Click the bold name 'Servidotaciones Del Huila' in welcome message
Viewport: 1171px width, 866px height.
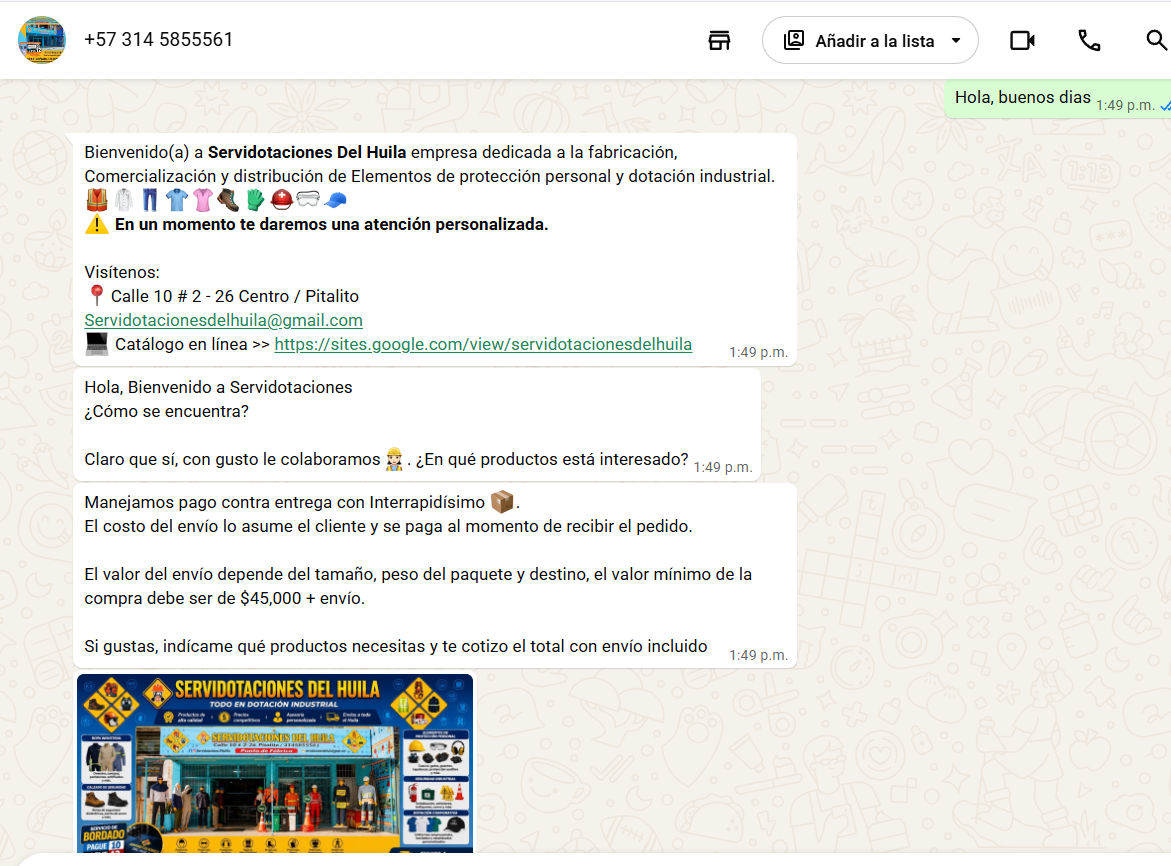tap(307, 152)
